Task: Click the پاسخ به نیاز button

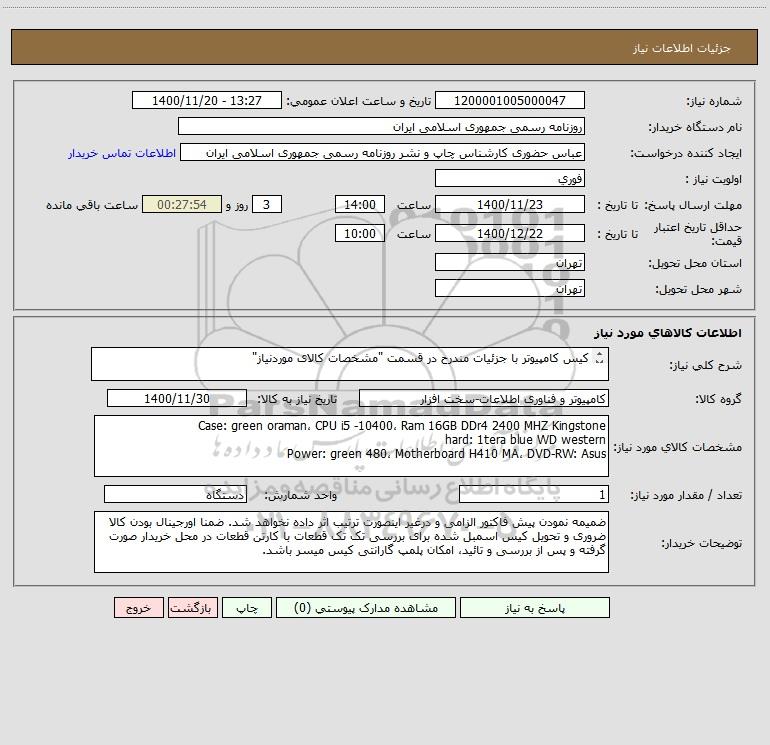Action: (535, 608)
